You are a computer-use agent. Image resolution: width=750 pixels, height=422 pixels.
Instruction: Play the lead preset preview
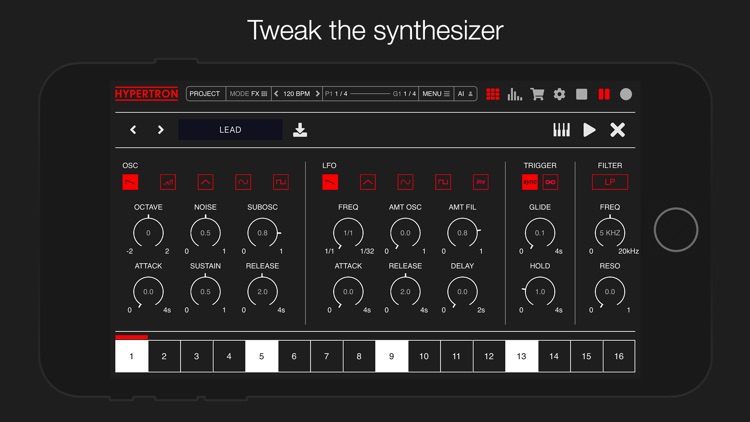point(589,130)
